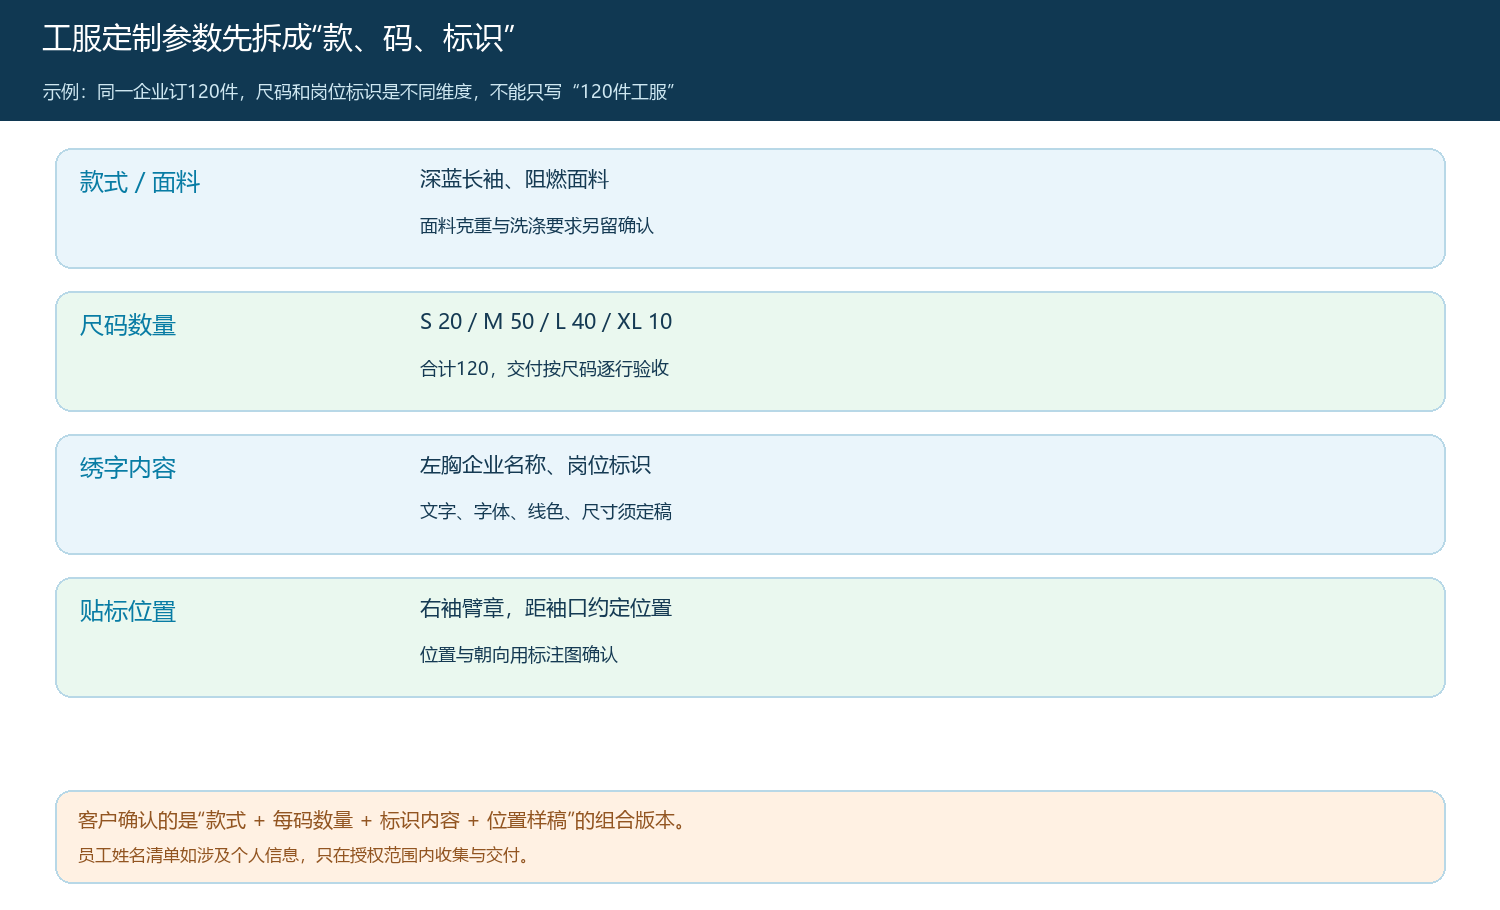The height and width of the screenshot is (910, 1500).
Task: Select the 贴标位置 label
Action: 128,611
